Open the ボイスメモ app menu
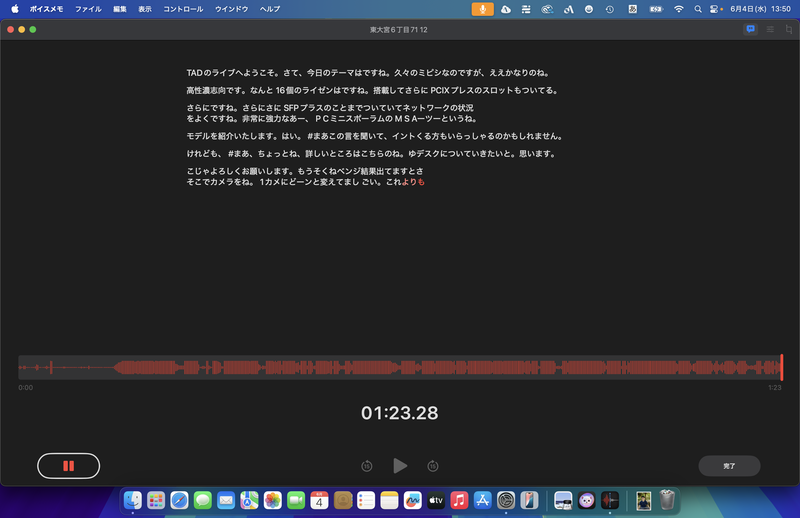This screenshot has height=518, width=800. click(46, 9)
